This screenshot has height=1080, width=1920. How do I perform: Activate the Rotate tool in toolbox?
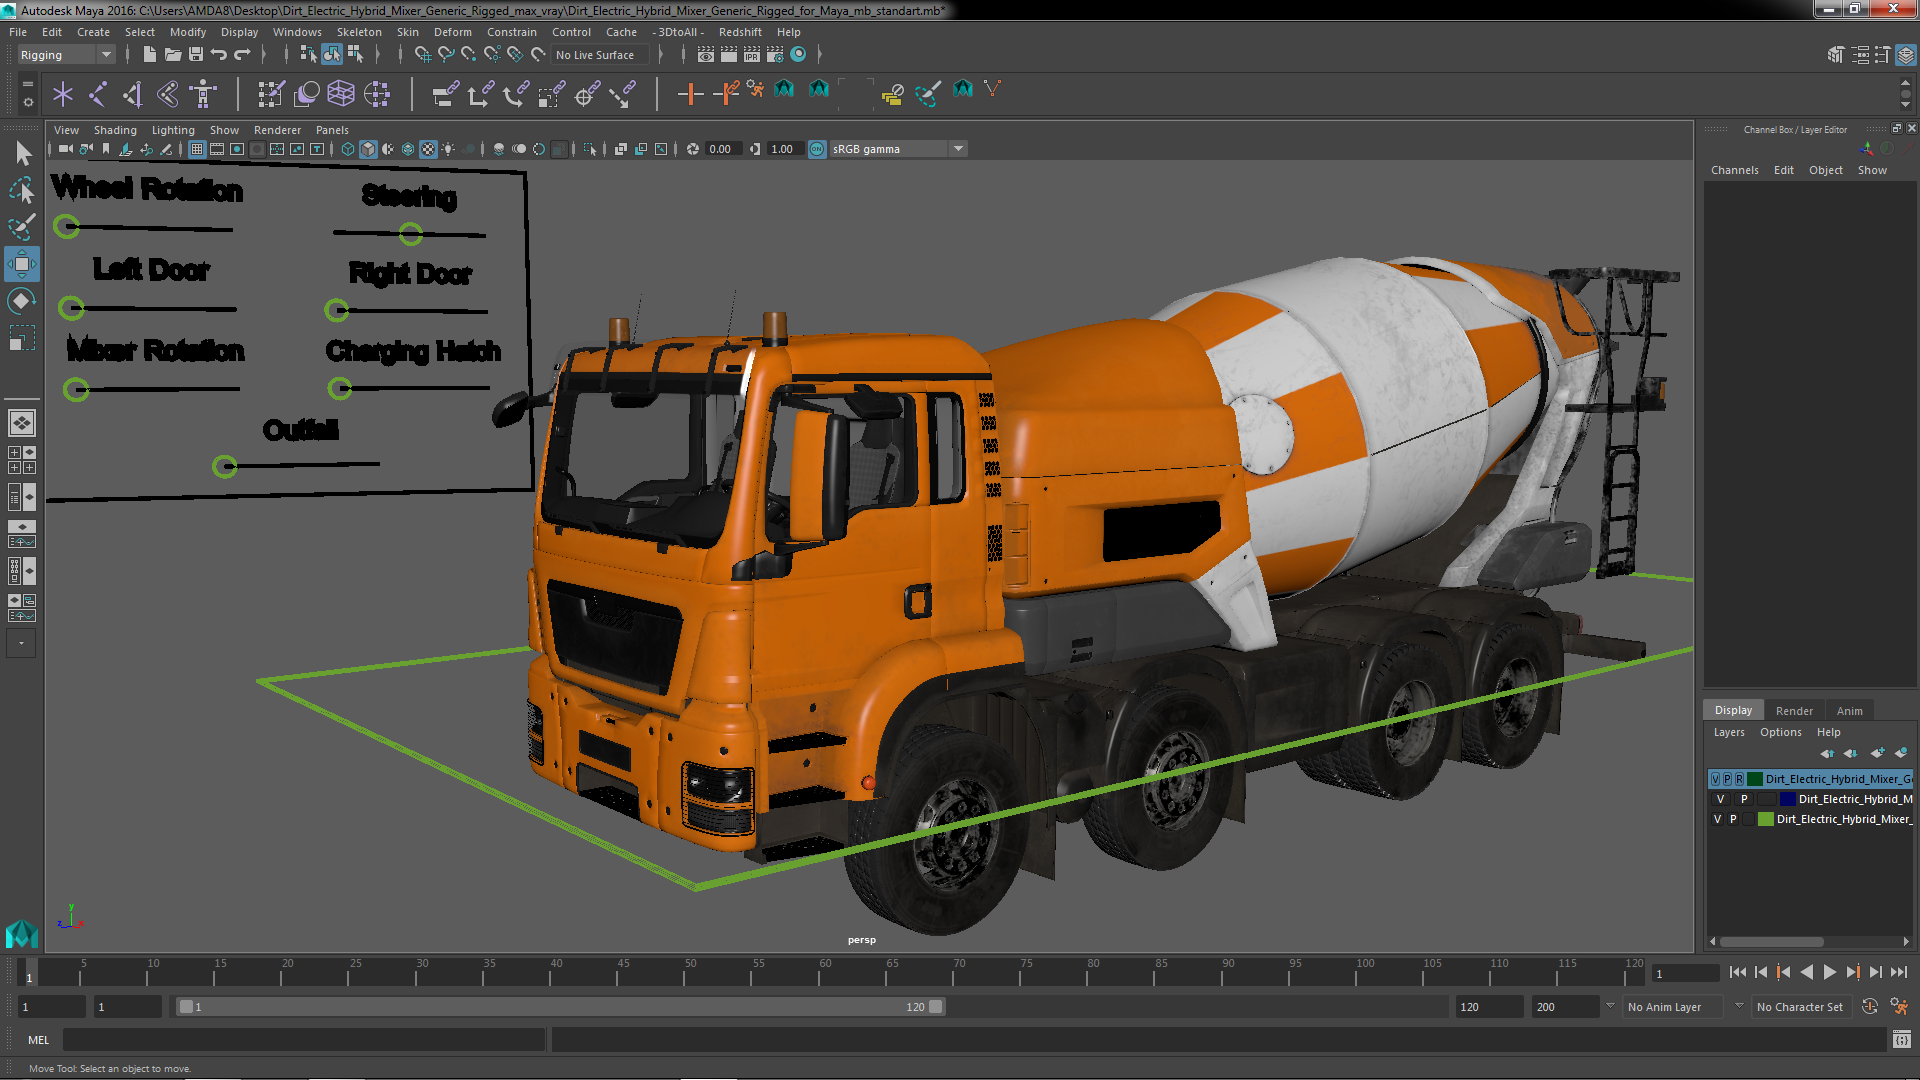(x=22, y=301)
